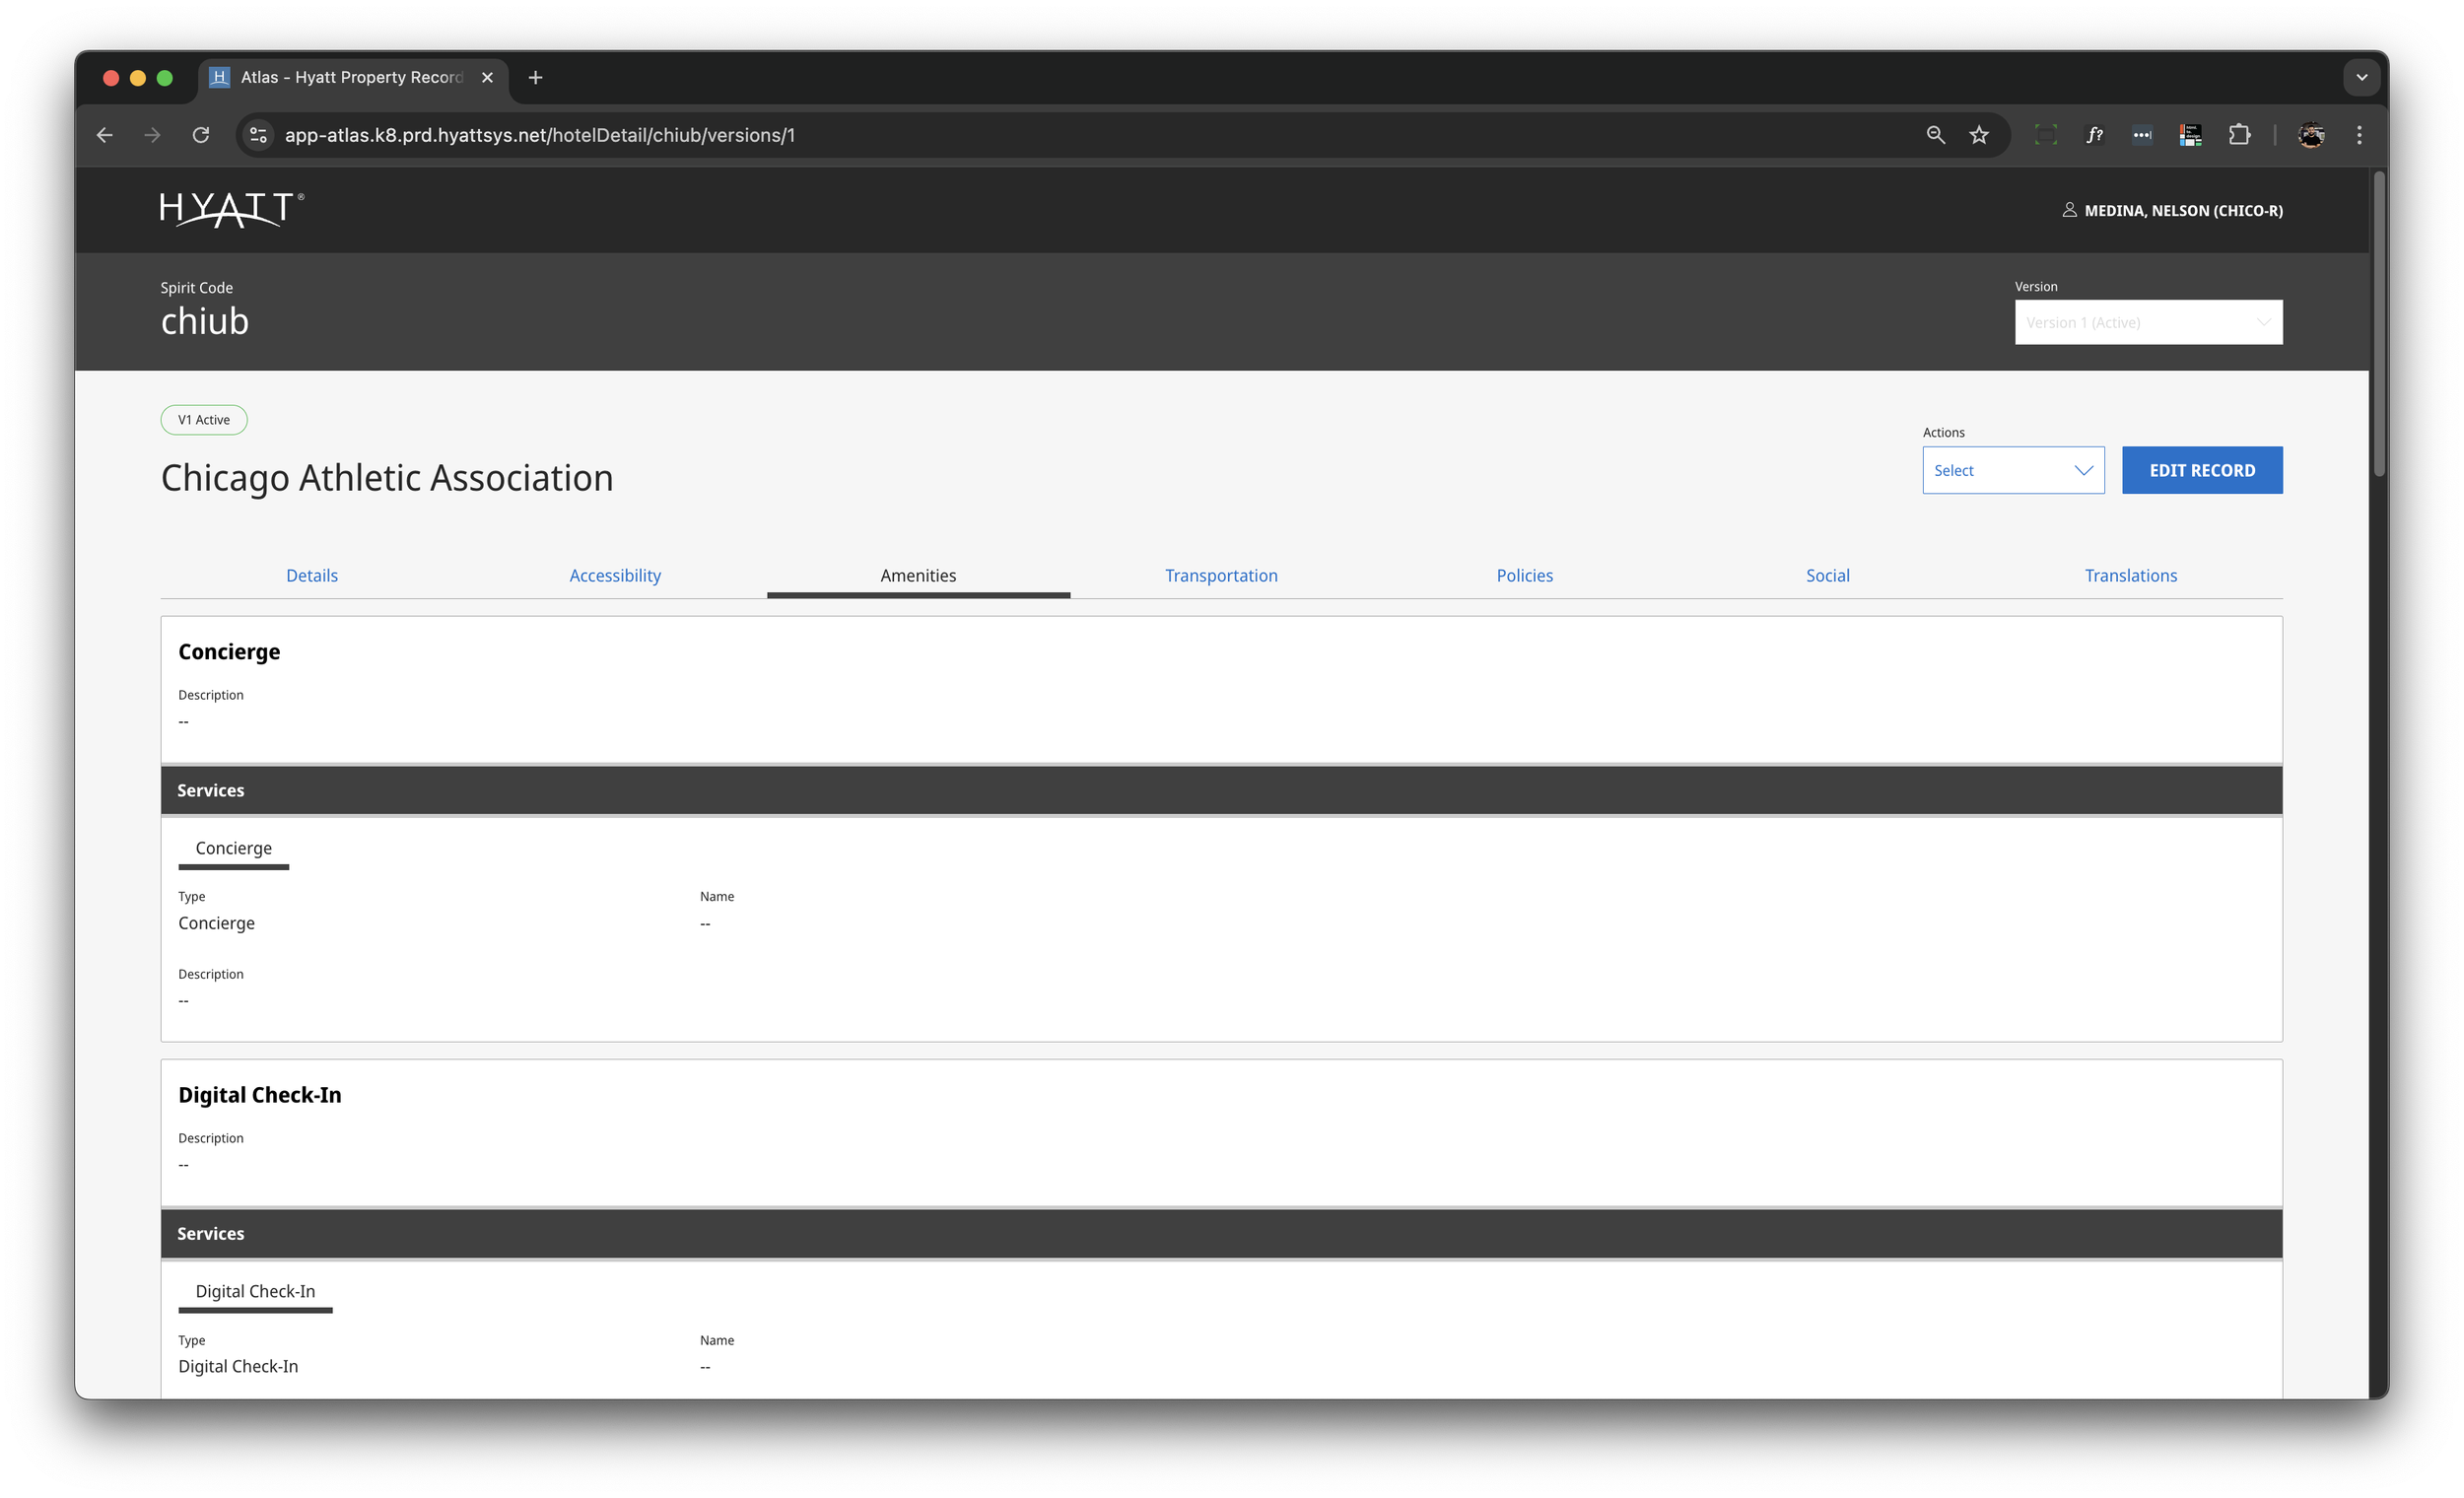Image resolution: width=2464 pixels, height=1498 pixels.
Task: Select the Policies tab
Action: click(1523, 576)
